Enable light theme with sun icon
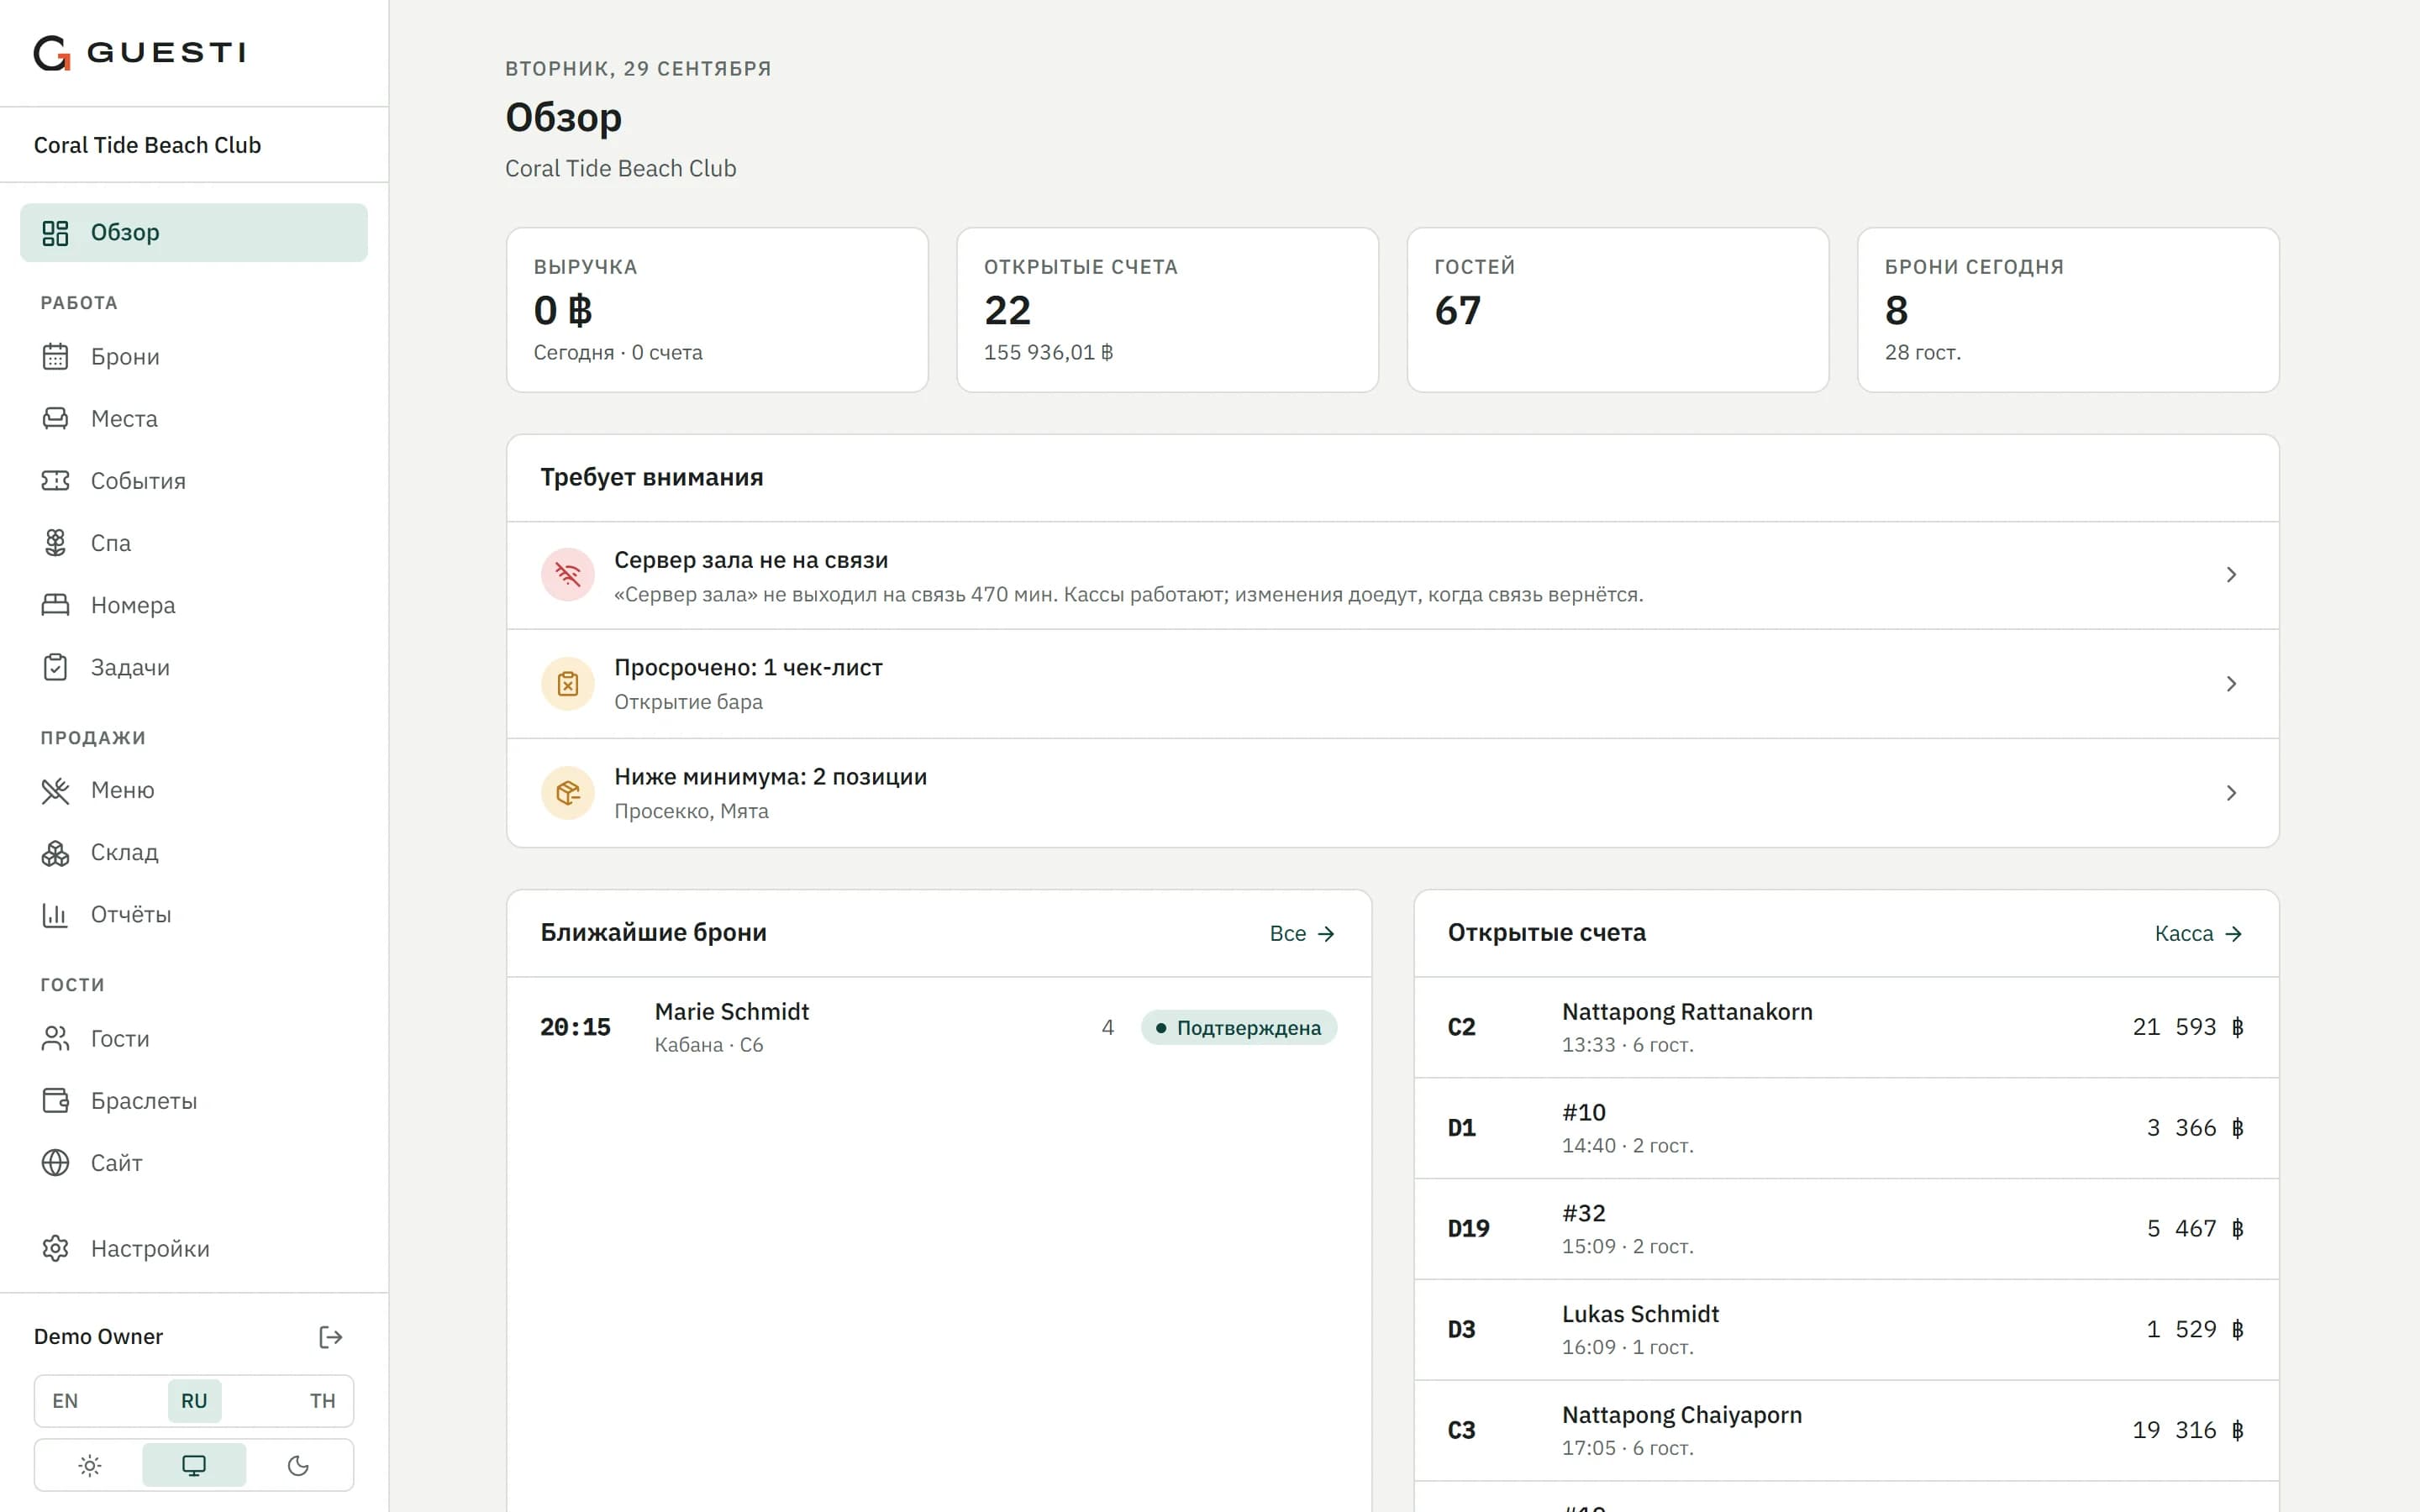 click(x=90, y=1466)
